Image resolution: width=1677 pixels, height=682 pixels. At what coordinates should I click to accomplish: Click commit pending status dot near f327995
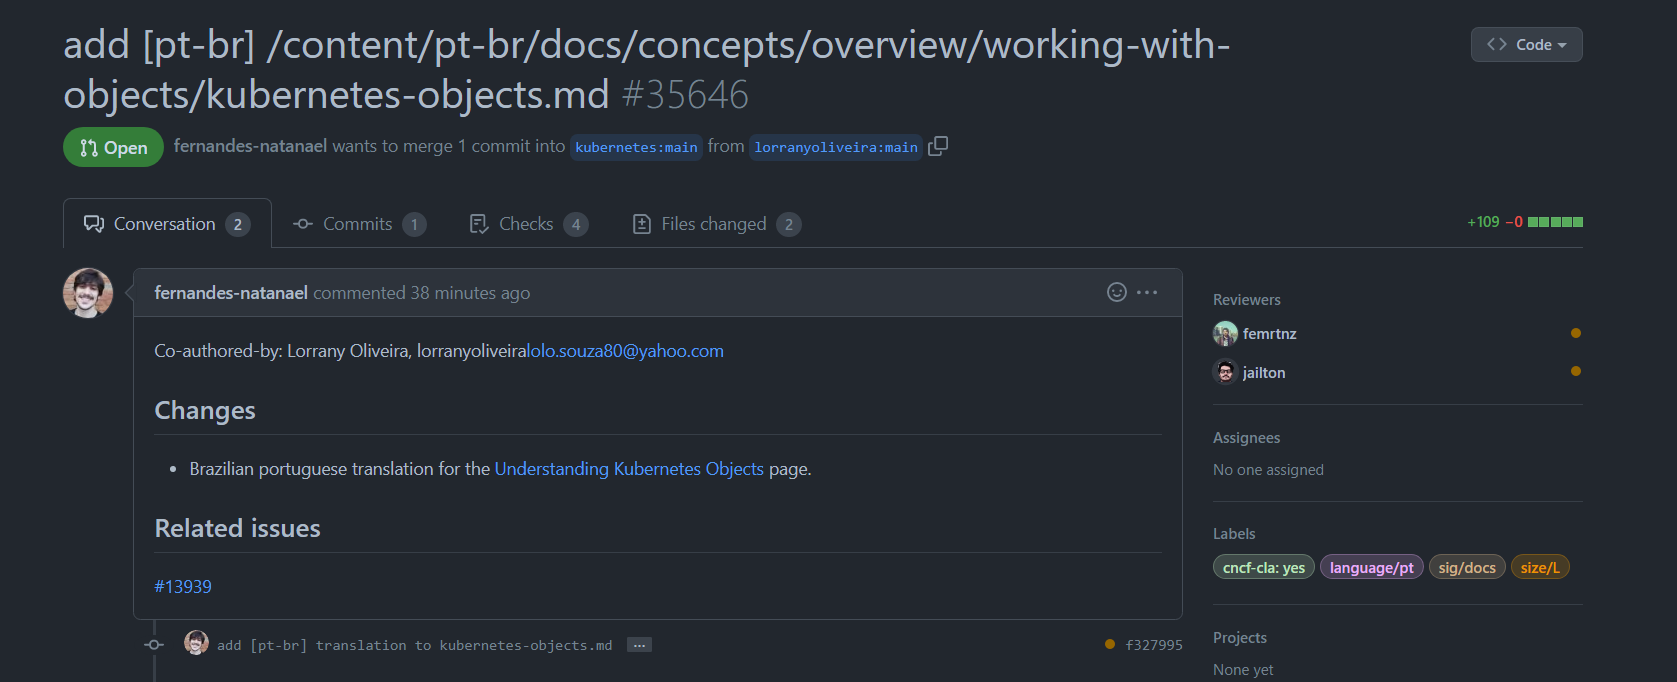[x=1110, y=644]
